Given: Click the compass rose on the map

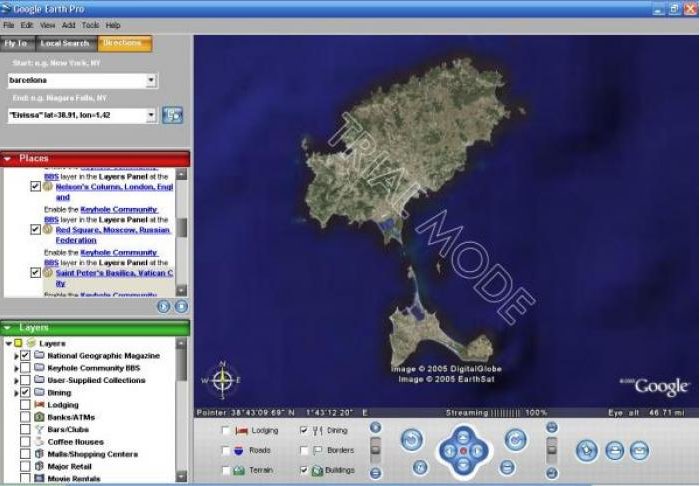Looking at the screenshot, I should [x=222, y=380].
